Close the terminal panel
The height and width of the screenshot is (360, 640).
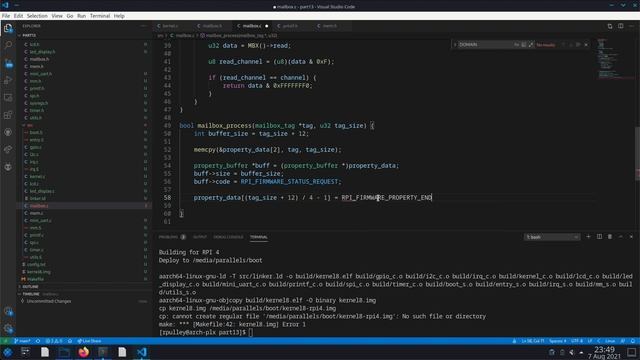click(631, 237)
